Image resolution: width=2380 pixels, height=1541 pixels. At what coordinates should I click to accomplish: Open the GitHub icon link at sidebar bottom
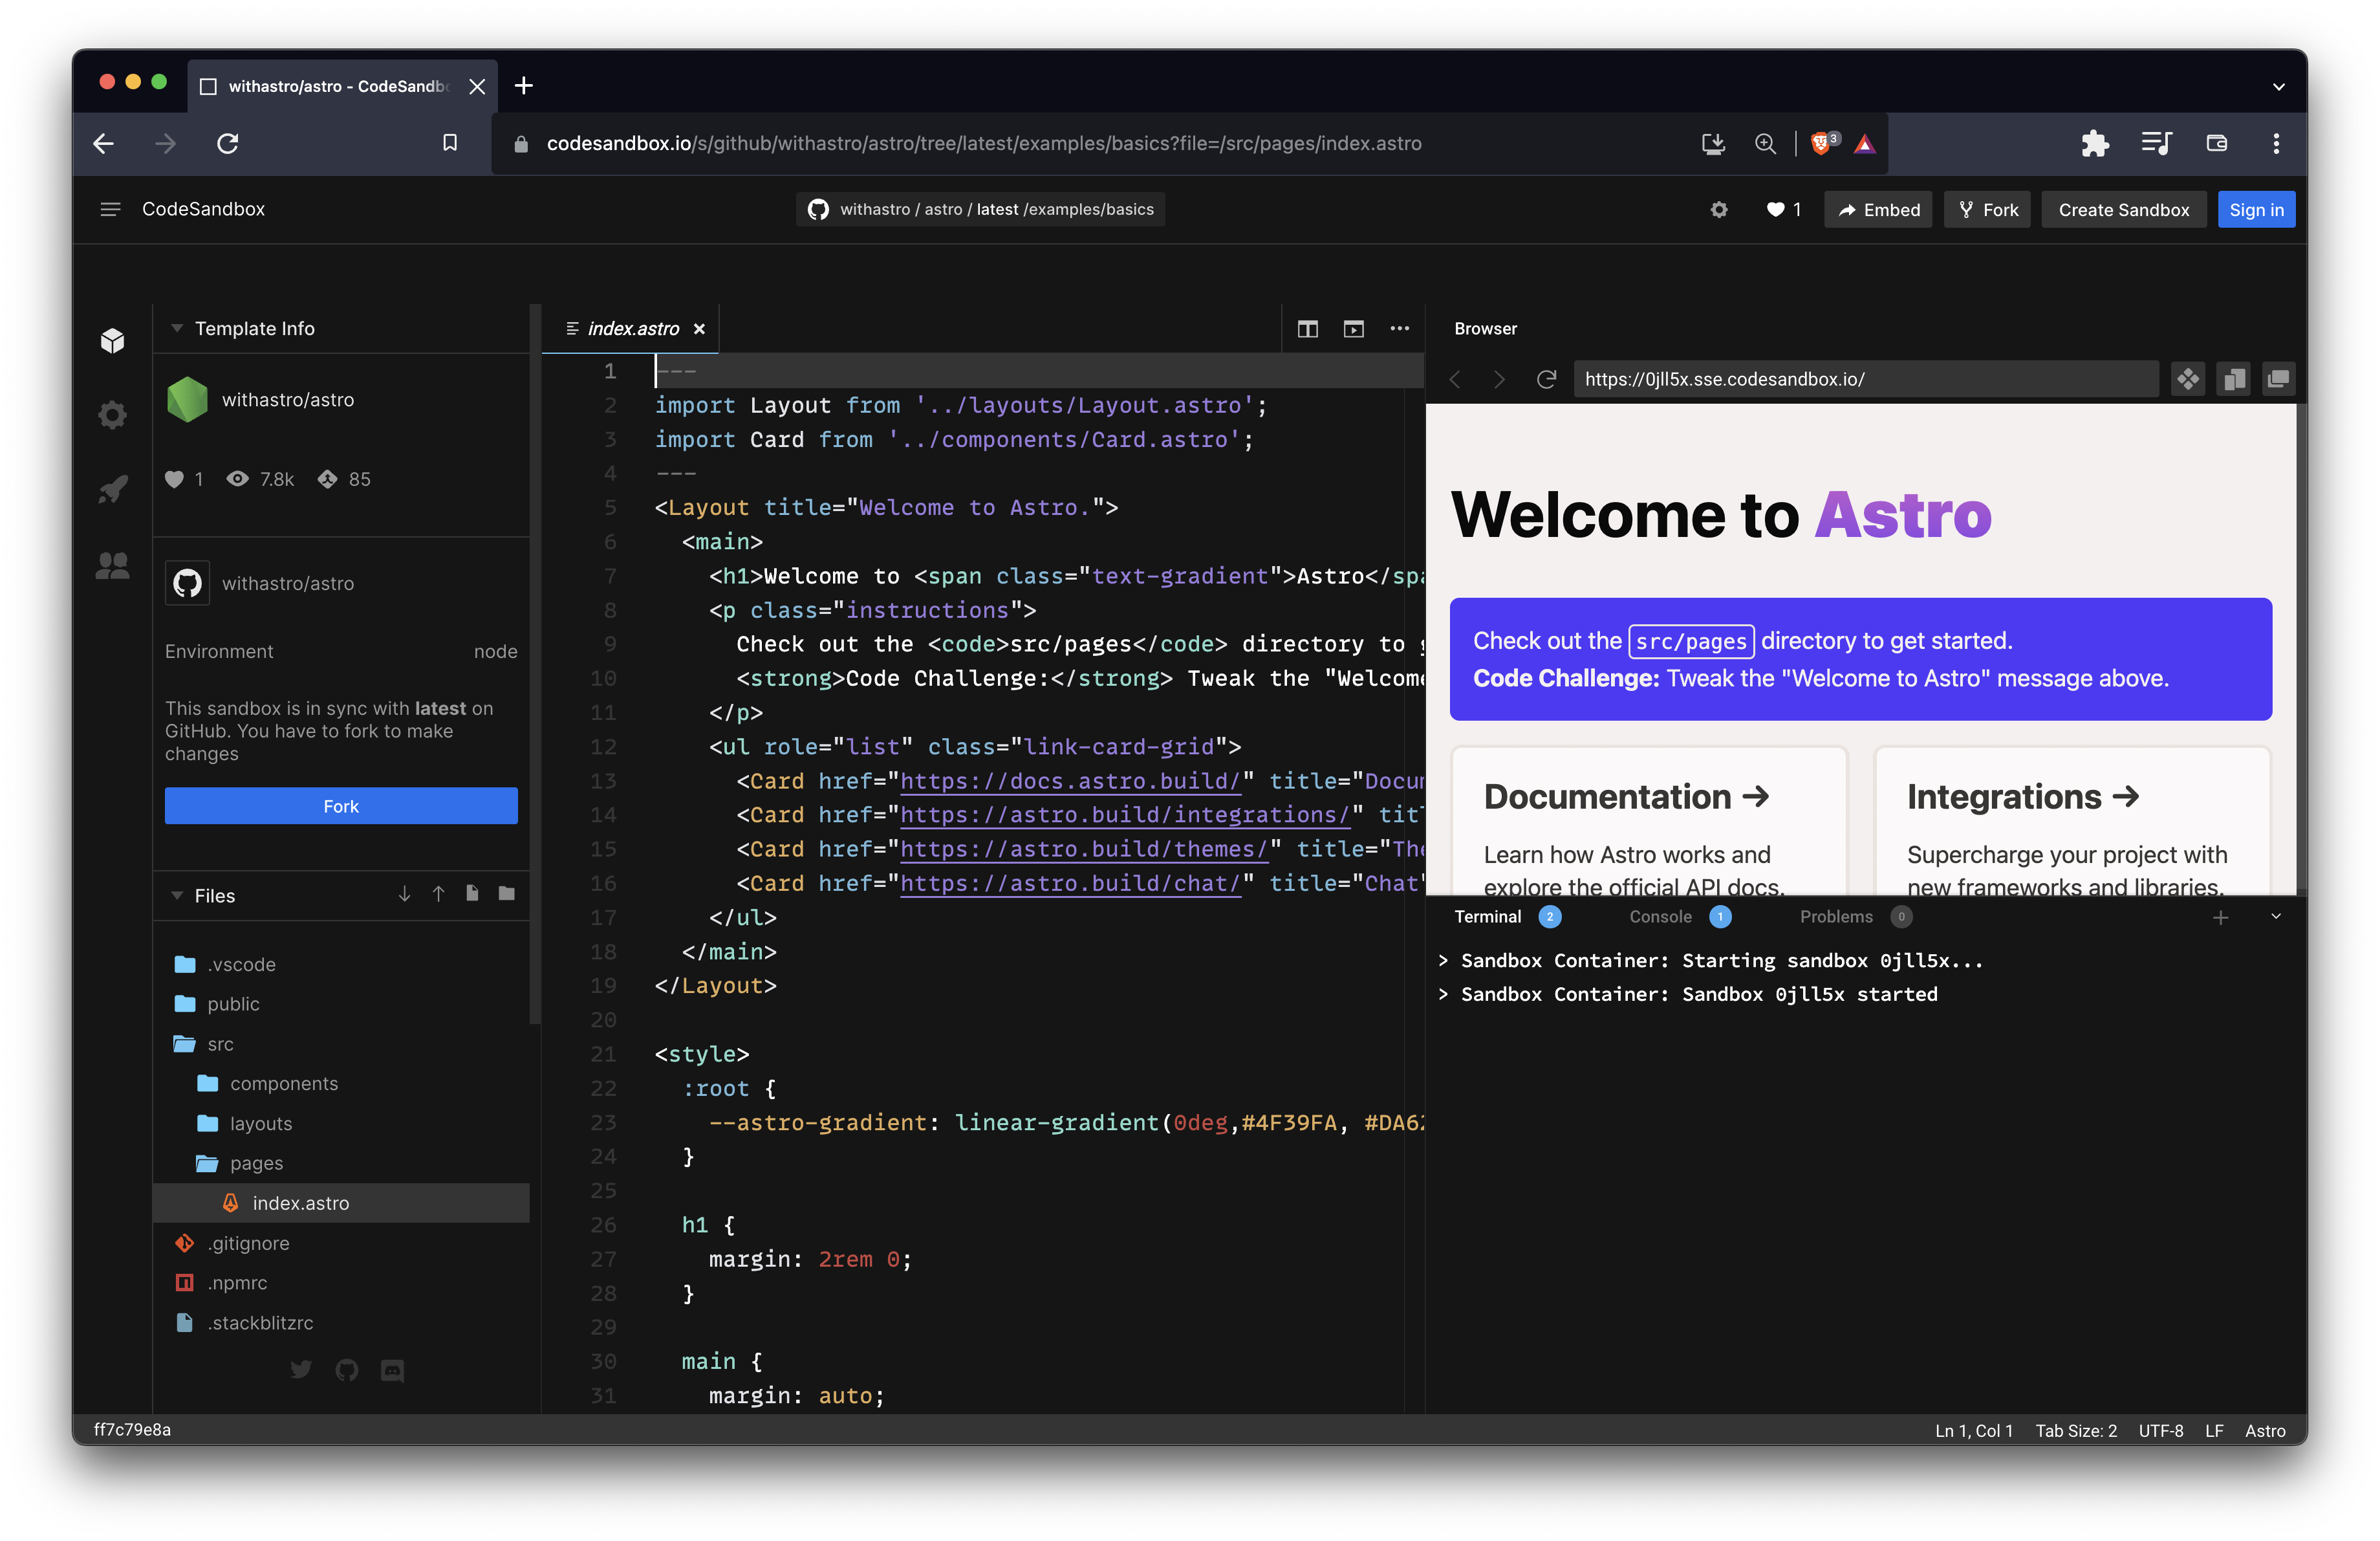[347, 1369]
